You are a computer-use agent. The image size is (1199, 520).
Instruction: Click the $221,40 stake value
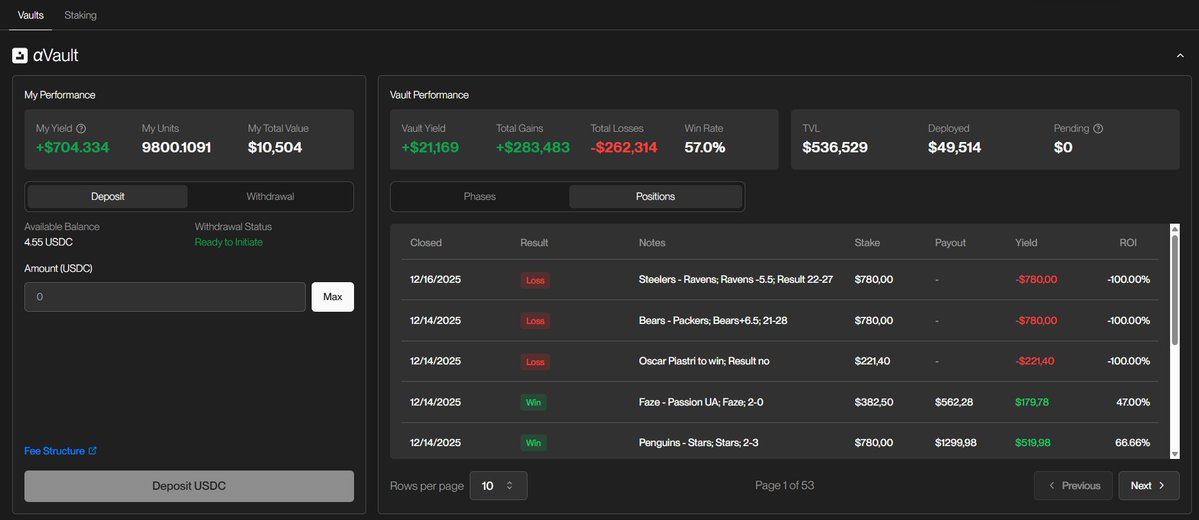click(872, 361)
